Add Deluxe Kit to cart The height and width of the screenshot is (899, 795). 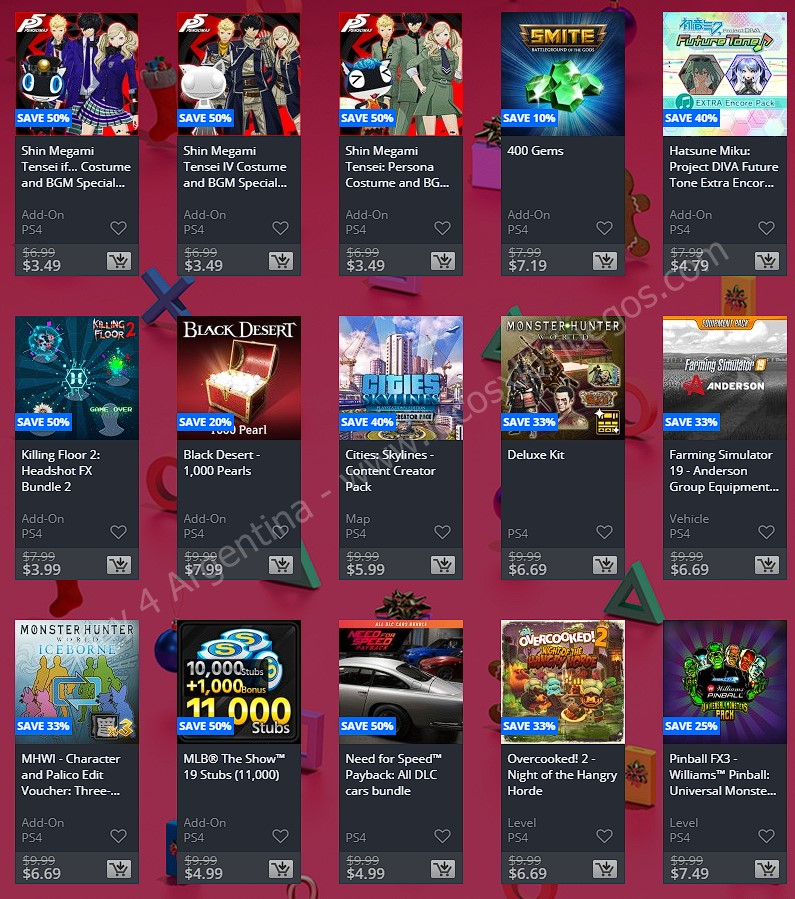click(x=605, y=565)
